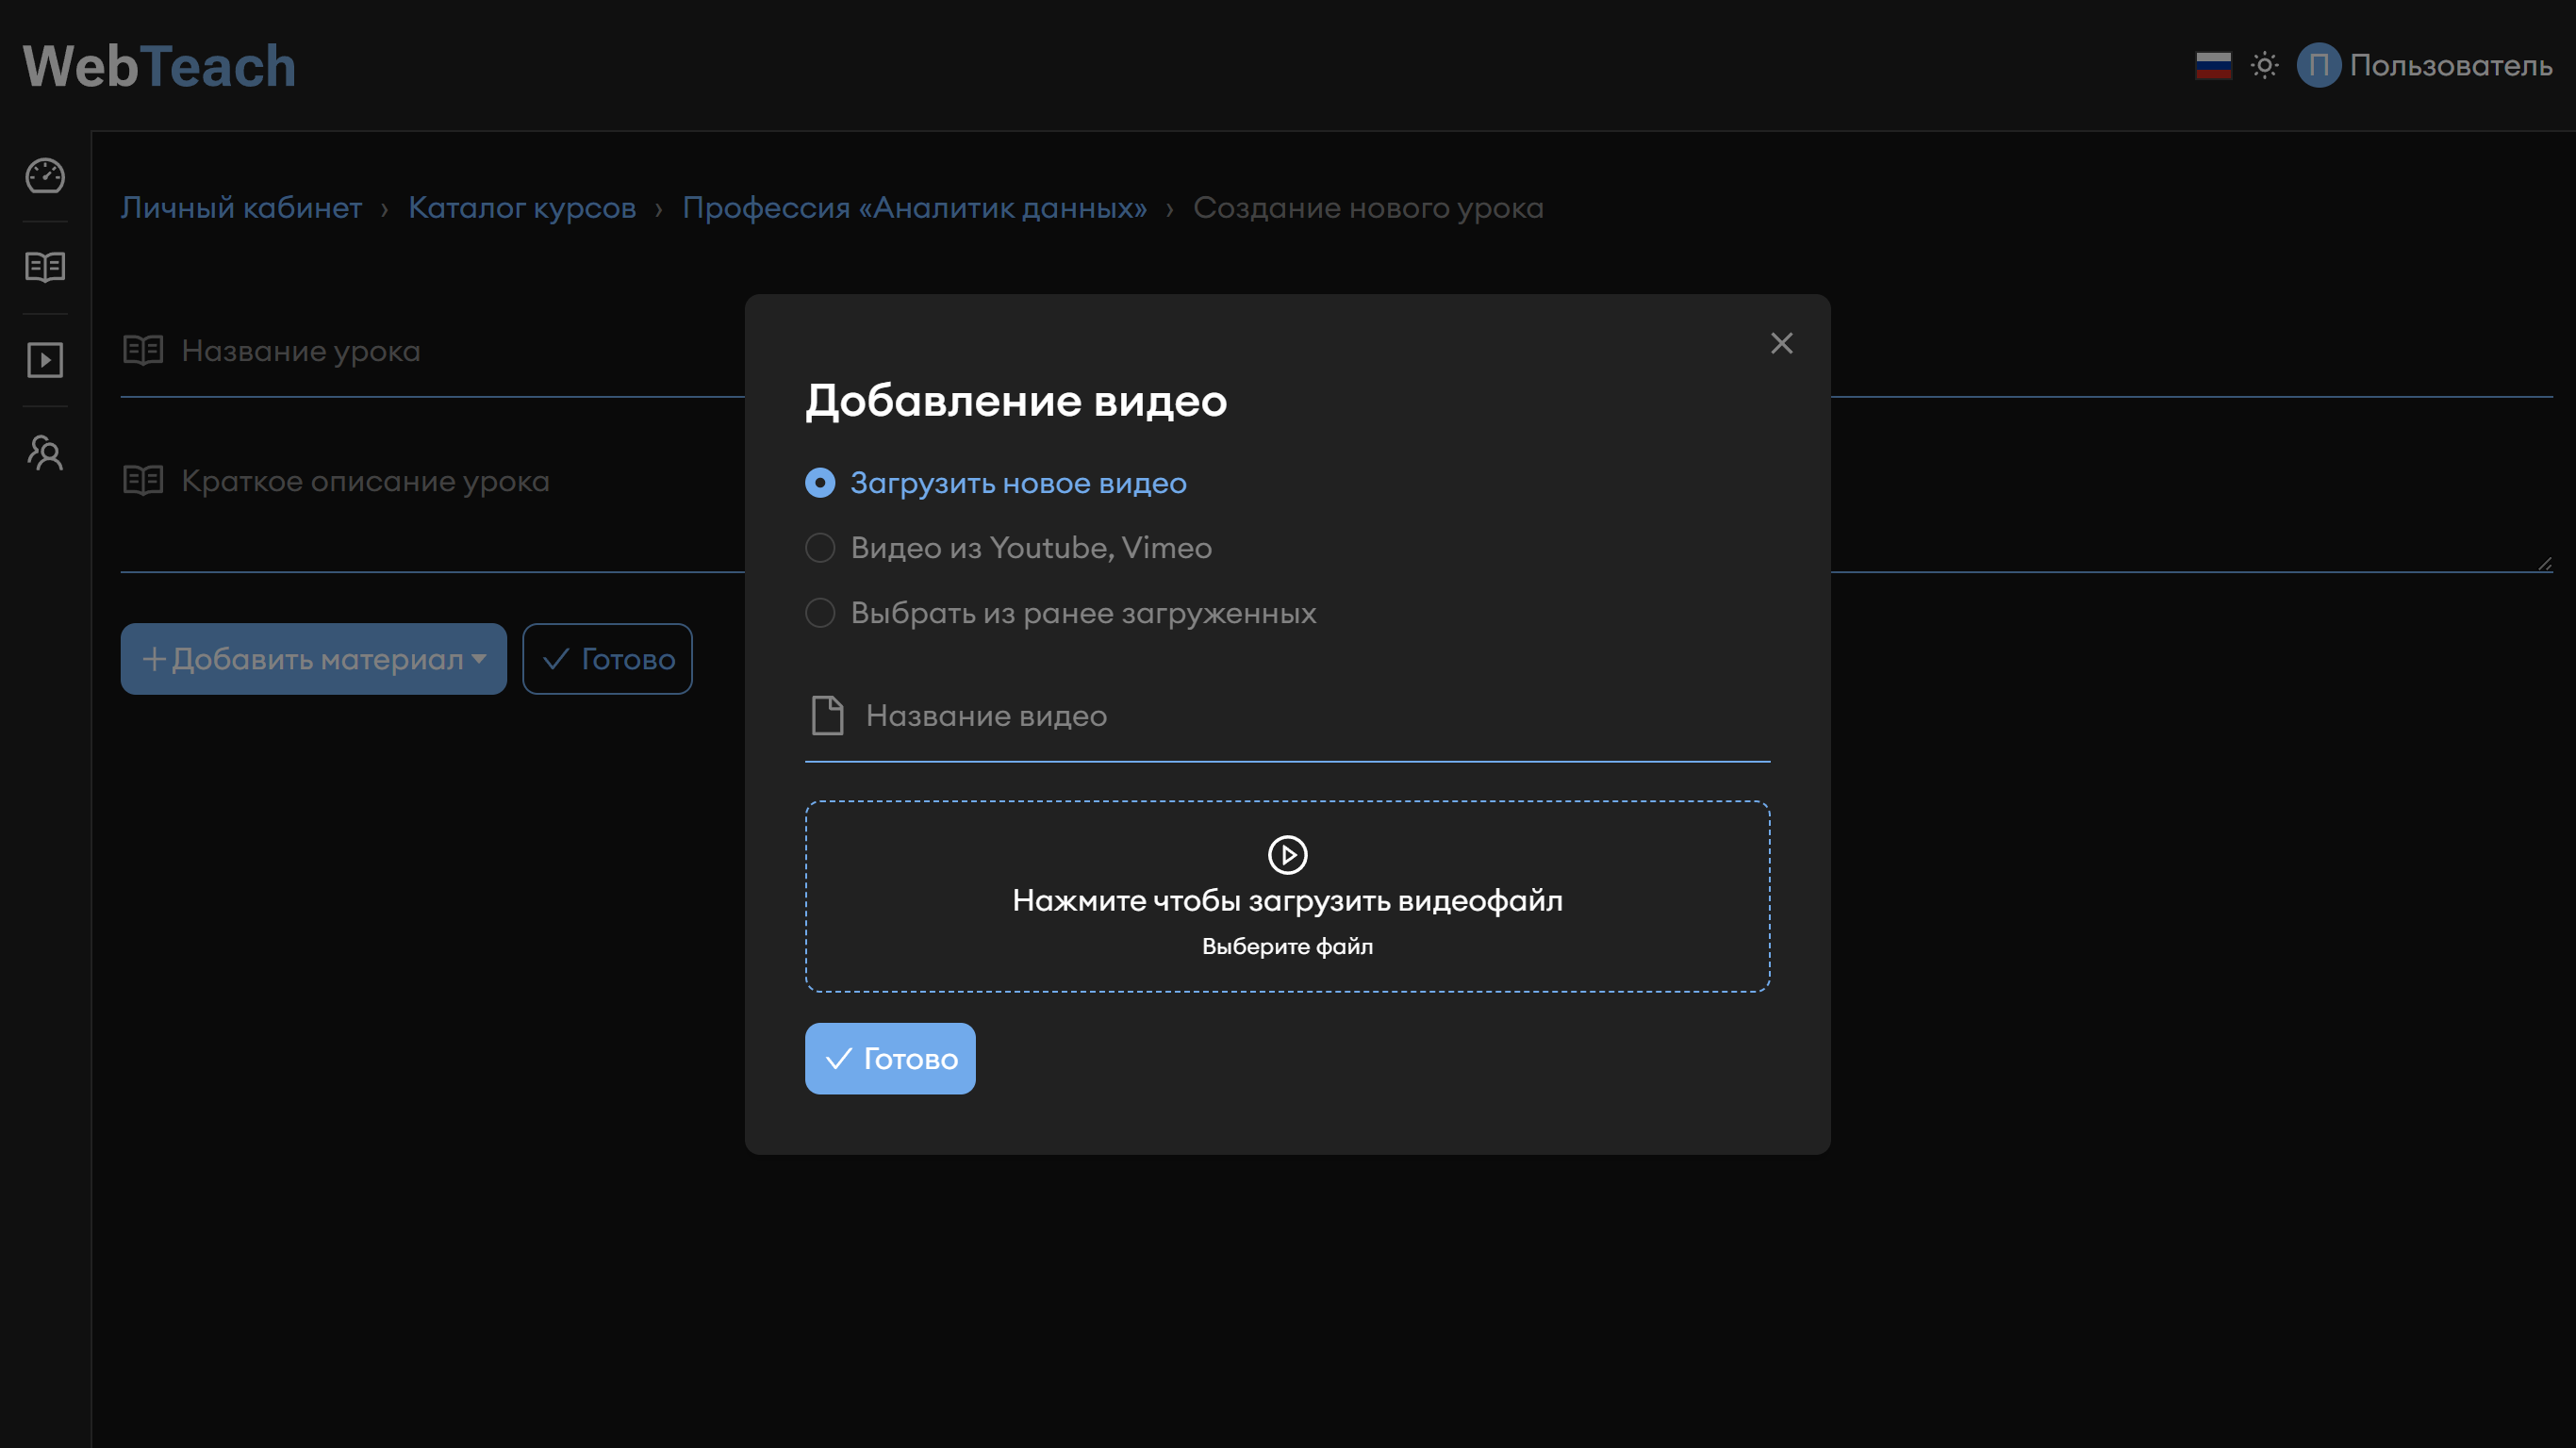
Task: Click play icon in upload area
Action: pos(1287,855)
